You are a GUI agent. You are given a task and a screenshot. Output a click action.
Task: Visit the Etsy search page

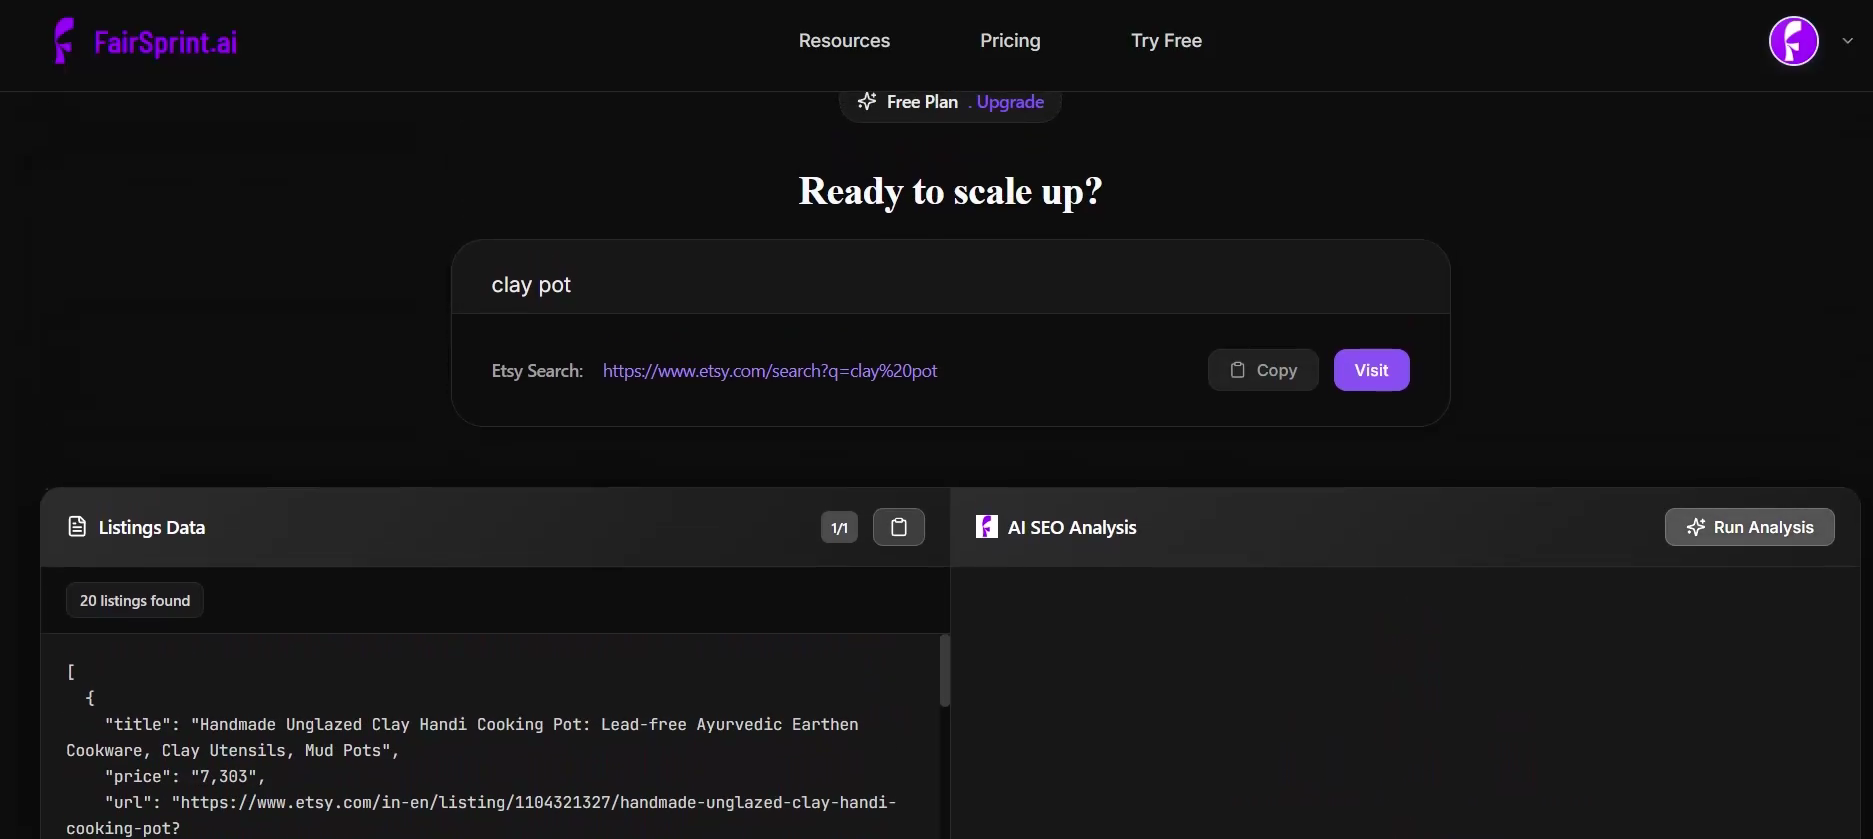1371,370
